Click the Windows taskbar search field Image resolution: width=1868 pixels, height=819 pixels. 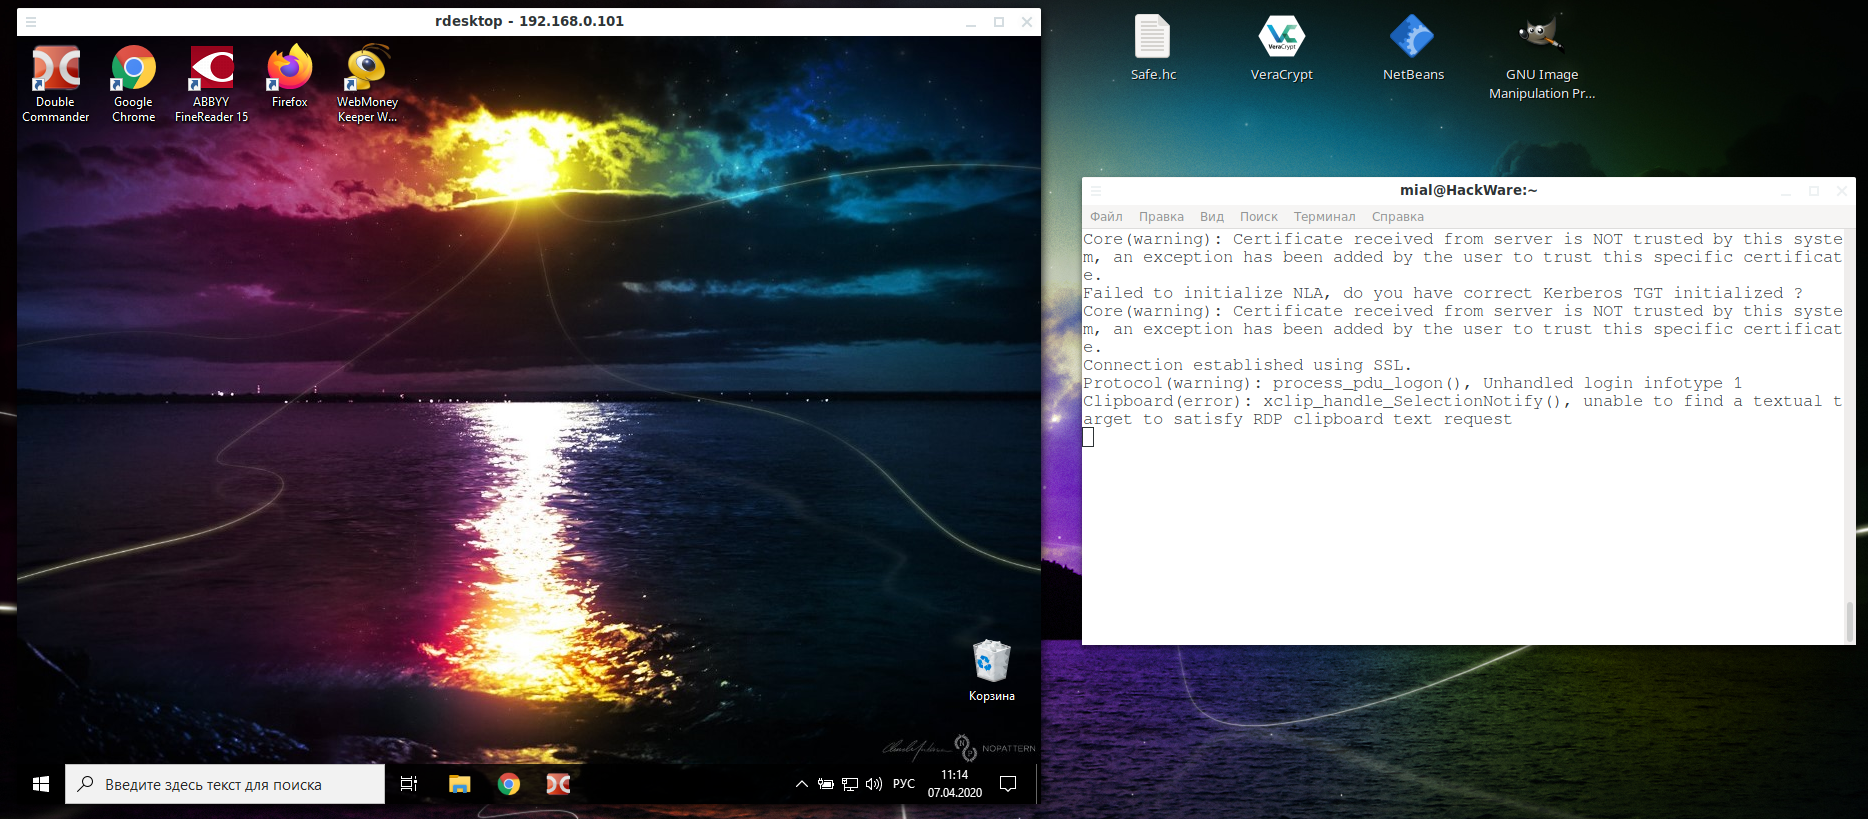click(225, 785)
